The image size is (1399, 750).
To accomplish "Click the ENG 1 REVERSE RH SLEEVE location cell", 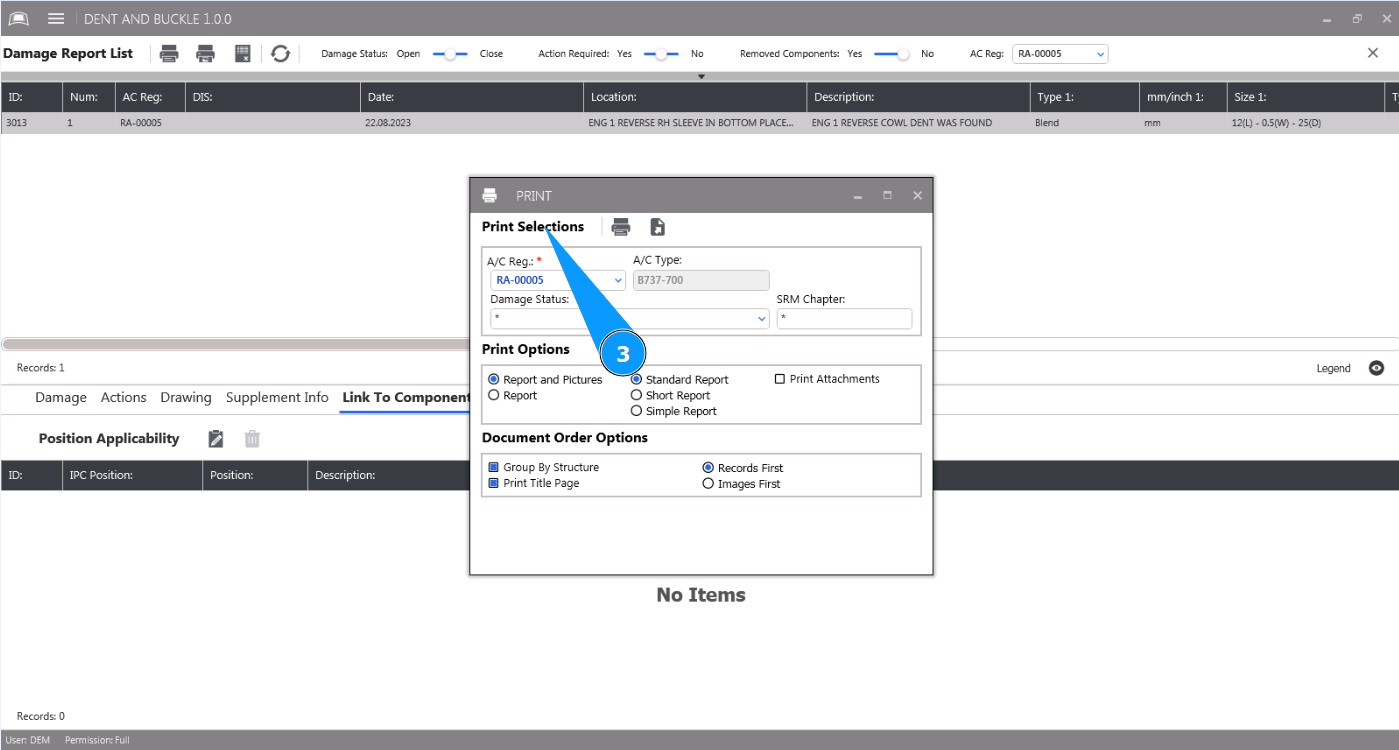I will 695,123.
